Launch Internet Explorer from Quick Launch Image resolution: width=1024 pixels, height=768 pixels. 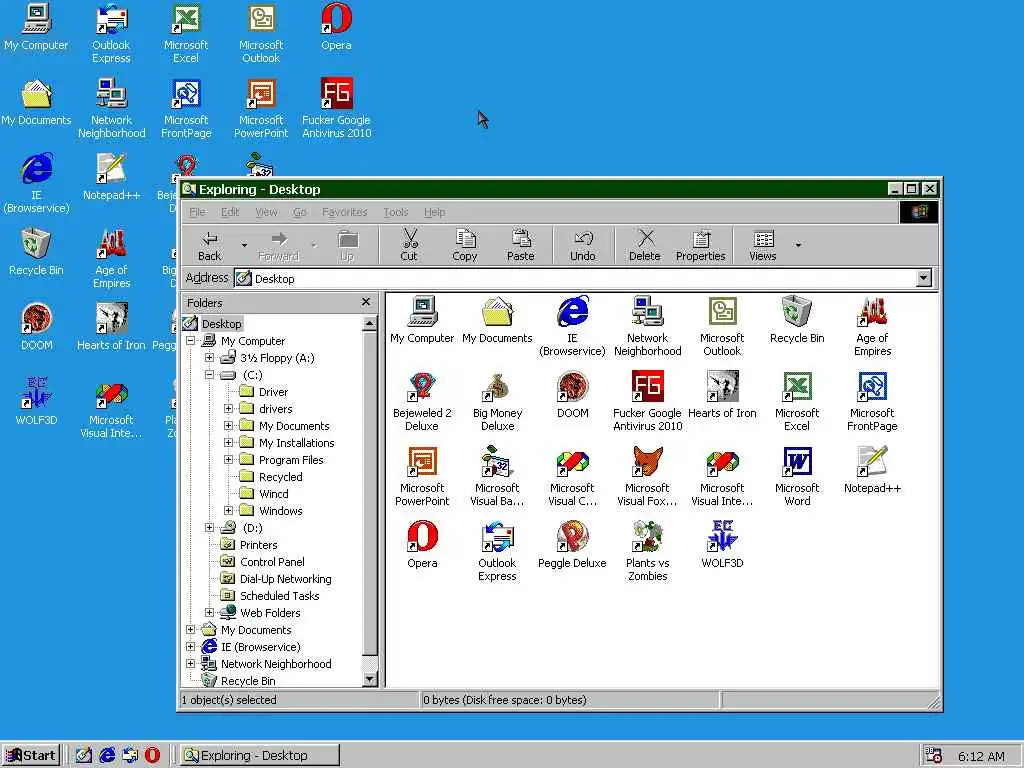(x=107, y=756)
